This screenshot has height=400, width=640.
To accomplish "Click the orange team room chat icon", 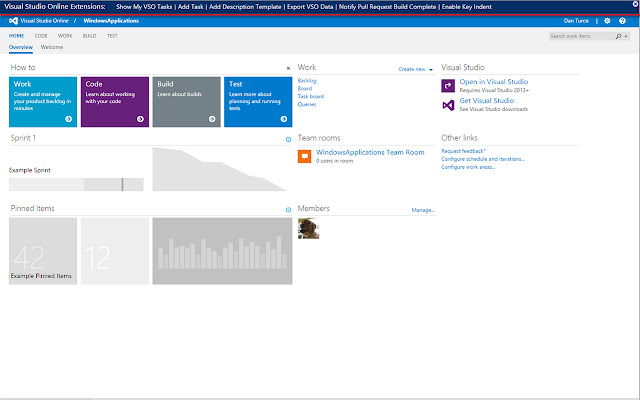I will pos(304,156).
